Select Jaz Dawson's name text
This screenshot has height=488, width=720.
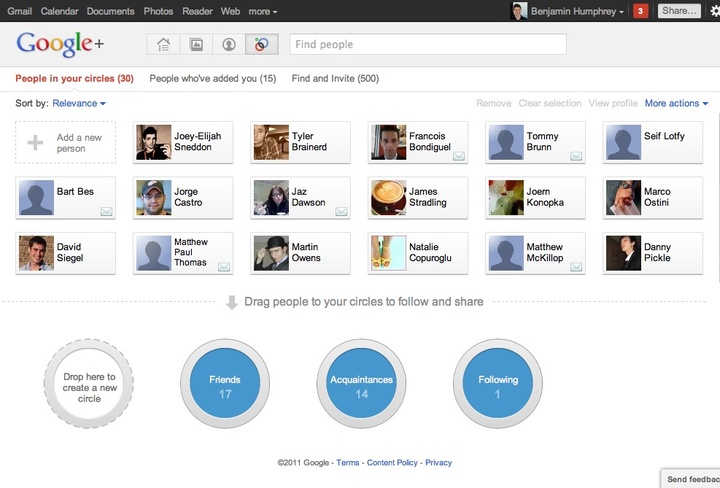pos(308,197)
